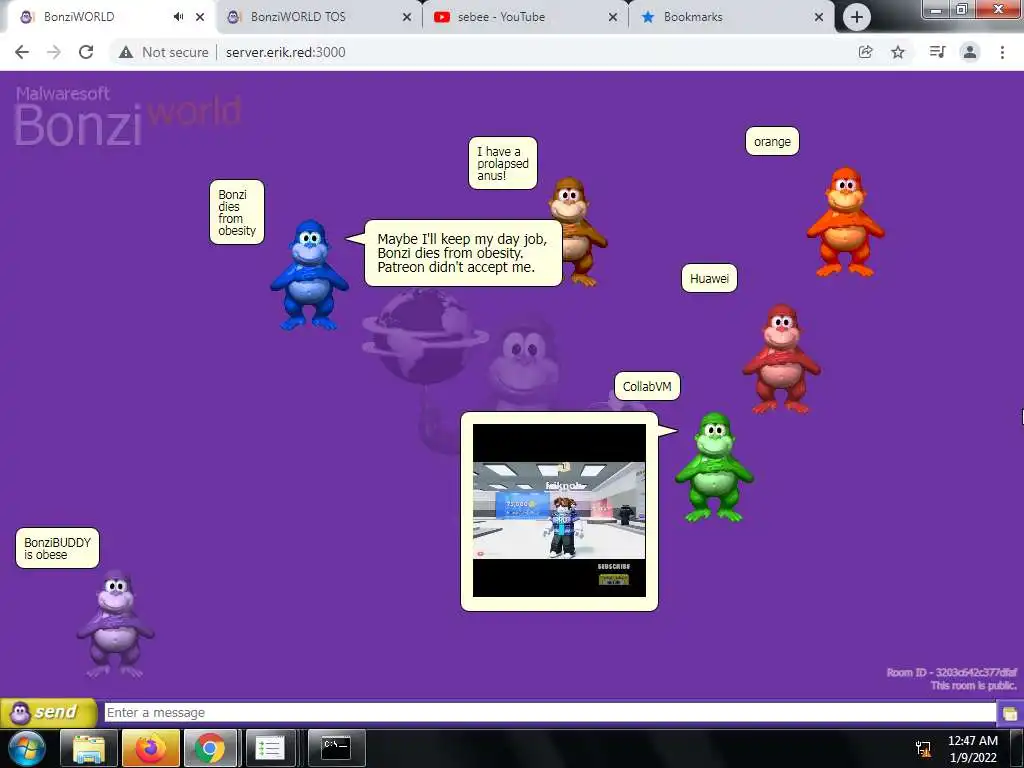Click the Room ID text
The image size is (1024, 768).
(952, 673)
